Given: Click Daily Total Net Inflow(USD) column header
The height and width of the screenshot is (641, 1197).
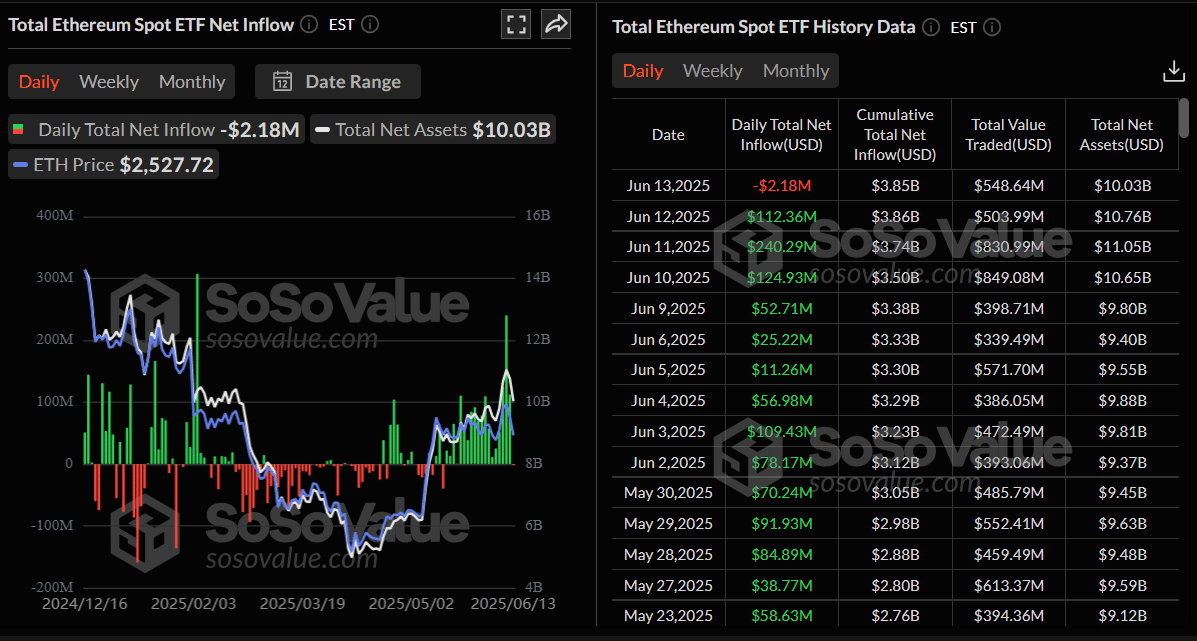Looking at the screenshot, I should (782, 135).
